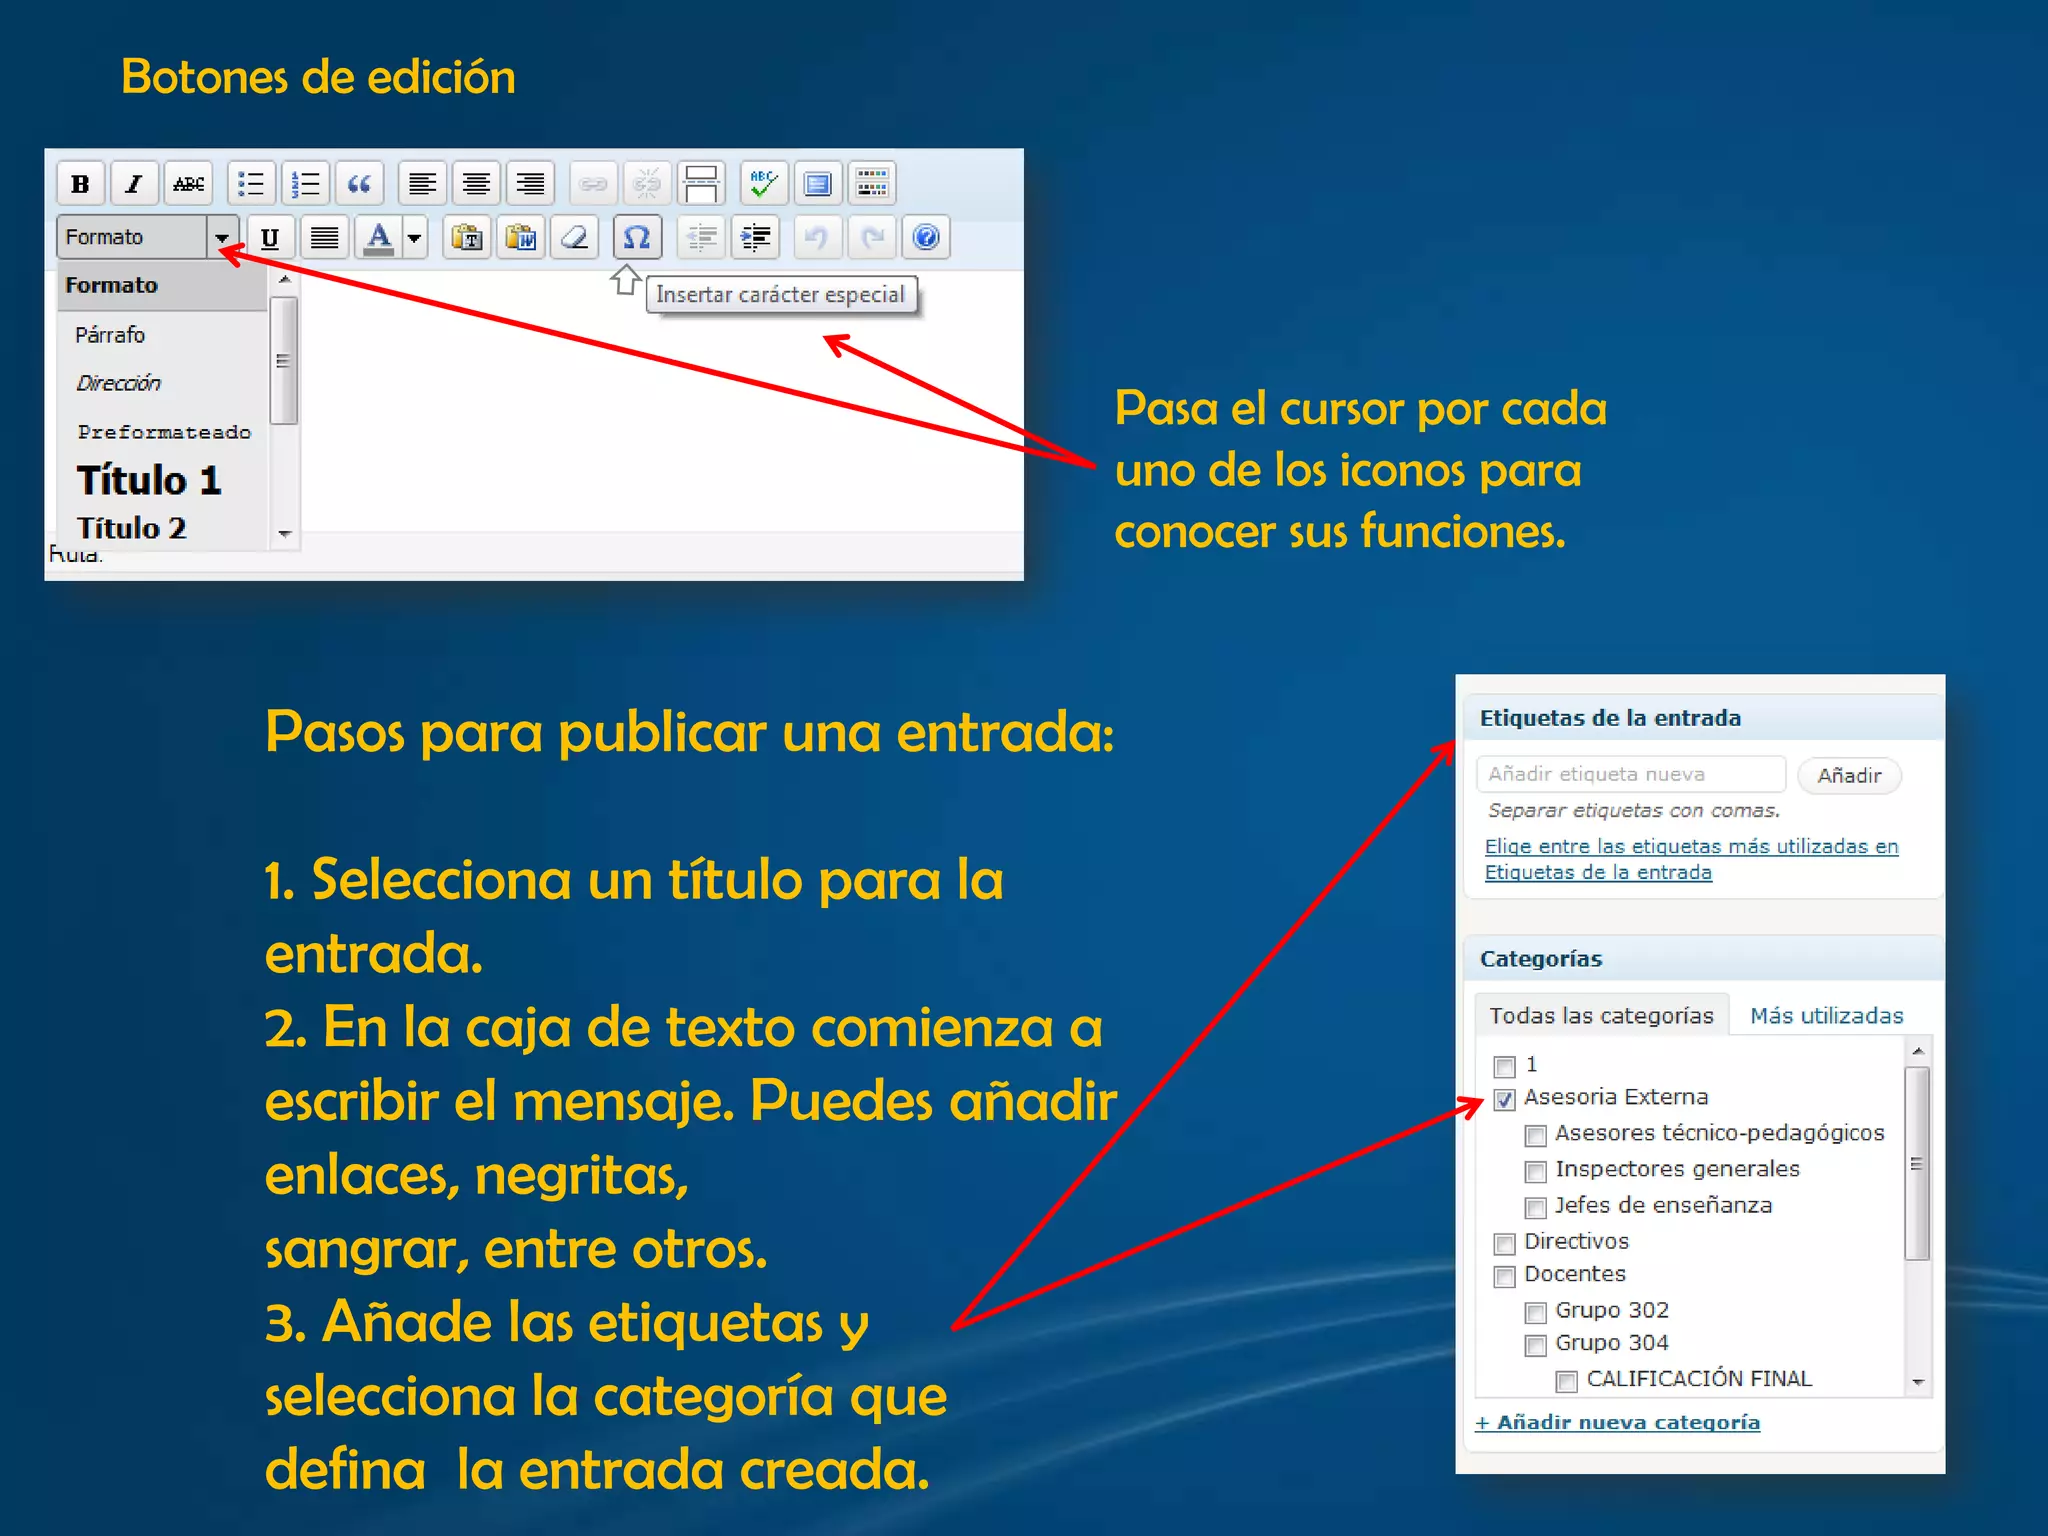Viewport: 2048px width, 1536px height.
Task: Uncheck Asesoria Externa category
Action: pyautogui.click(x=1504, y=1100)
